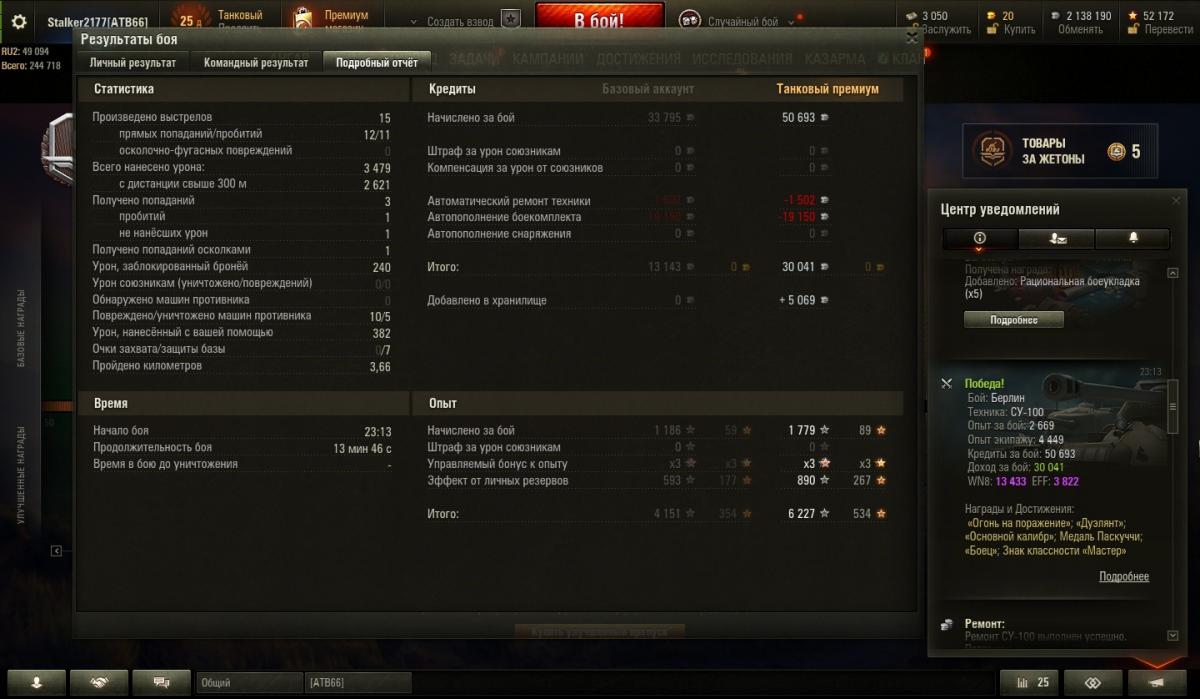The height and width of the screenshot is (699, 1200).
Task: Click the Подробнее link under victory message
Action: pos(1124,577)
